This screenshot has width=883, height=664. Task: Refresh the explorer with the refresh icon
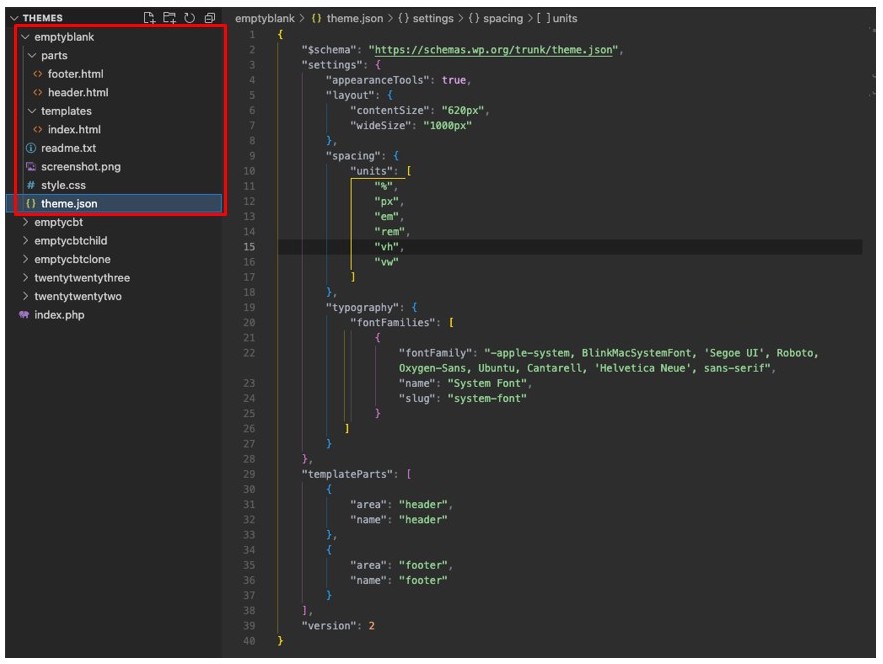coord(190,18)
